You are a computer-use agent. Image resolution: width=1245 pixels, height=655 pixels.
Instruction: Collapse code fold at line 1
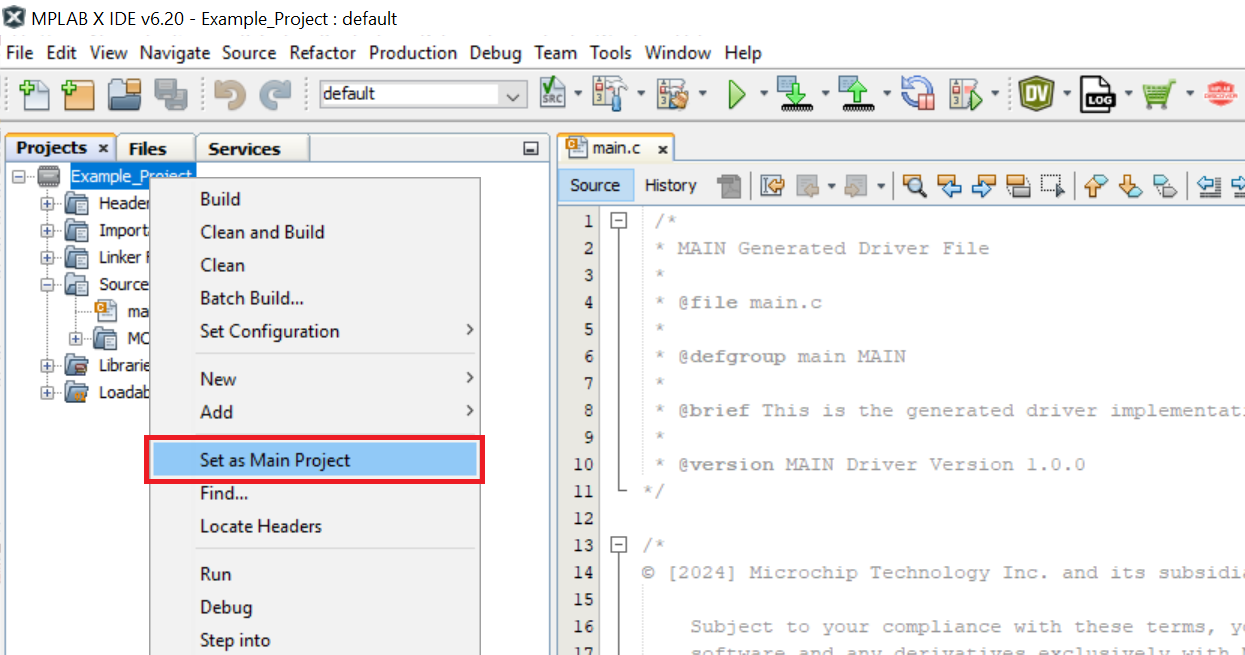619,221
